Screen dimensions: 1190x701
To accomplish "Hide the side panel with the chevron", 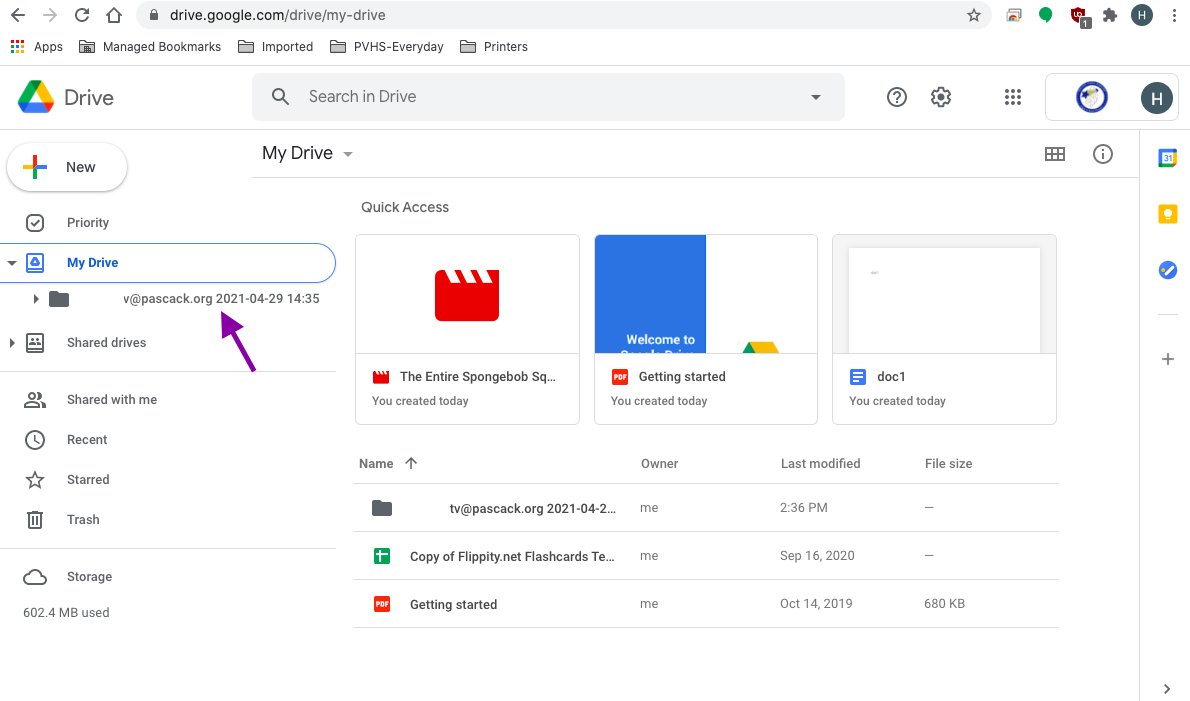I will coord(1166,689).
